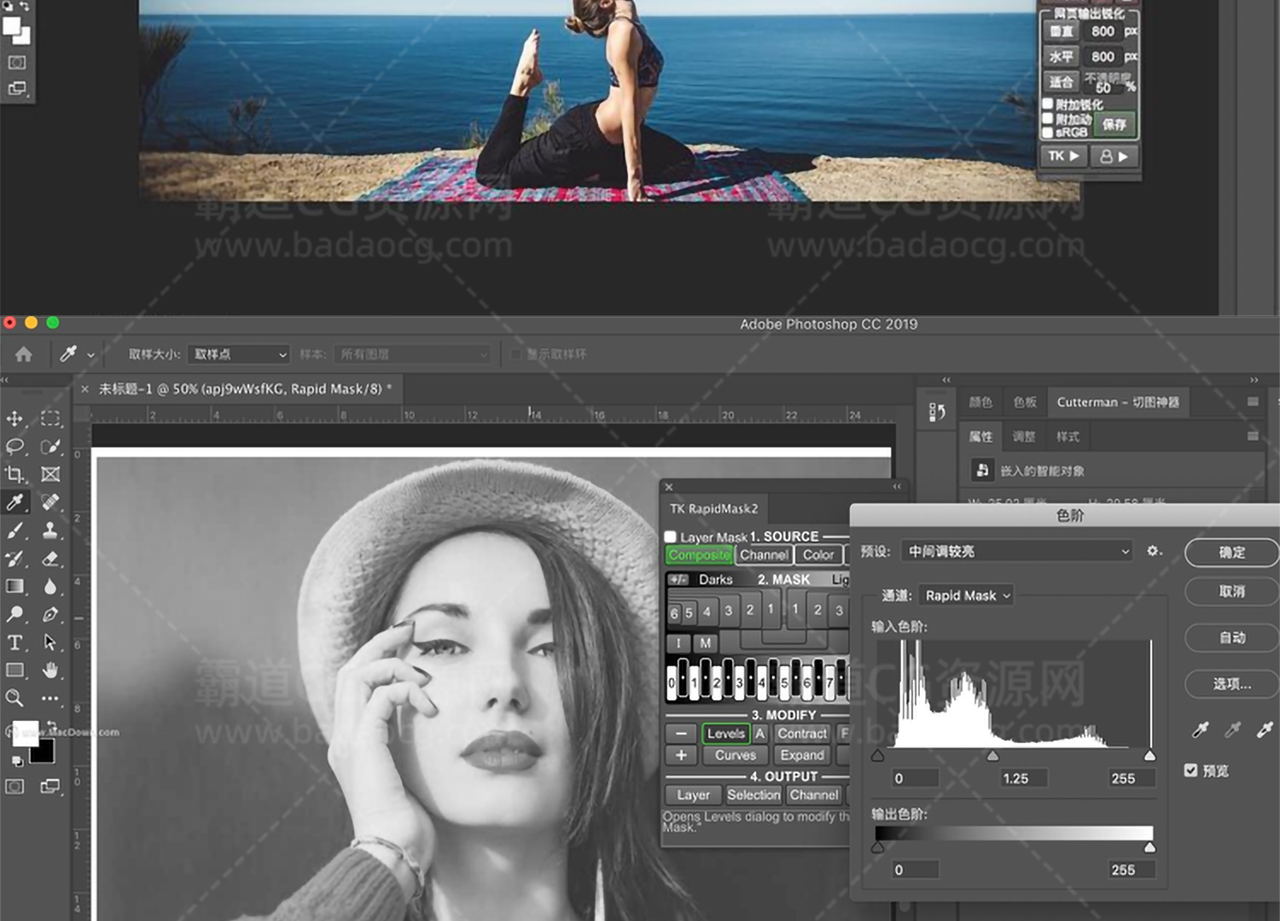Screen dimensions: 1280x921
Task: Tick the sRGB checkbox
Action: (x=1048, y=132)
